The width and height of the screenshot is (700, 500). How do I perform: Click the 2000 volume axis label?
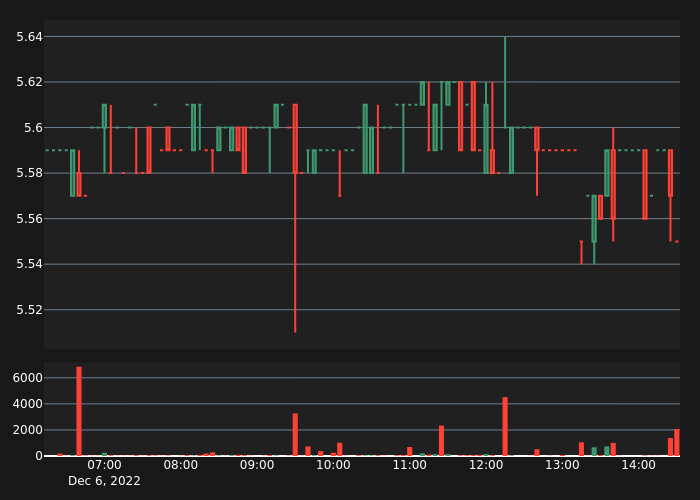pos(28,430)
